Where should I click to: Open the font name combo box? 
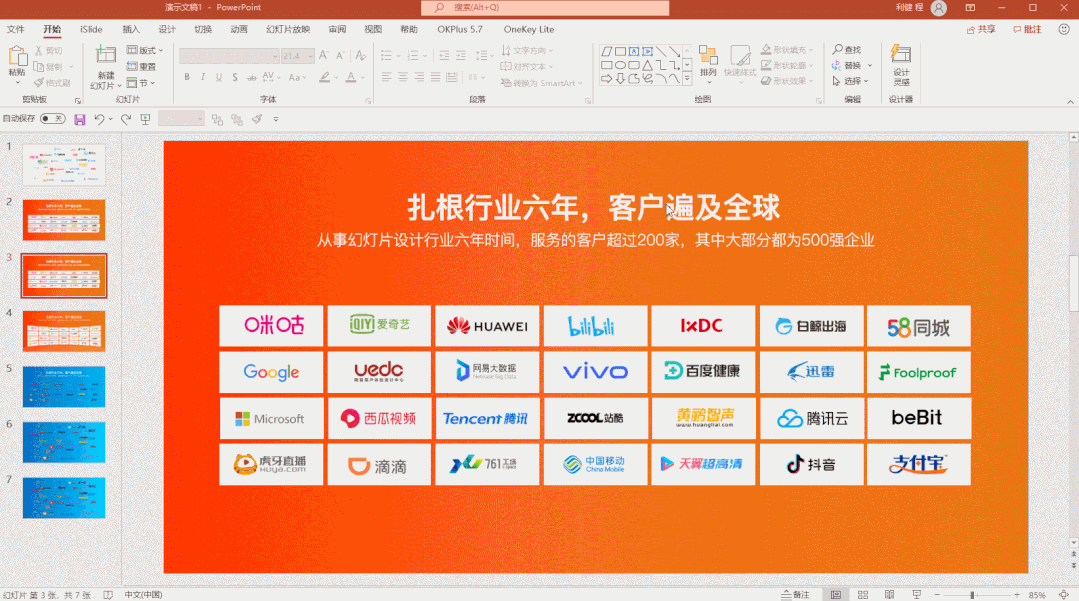pos(229,56)
